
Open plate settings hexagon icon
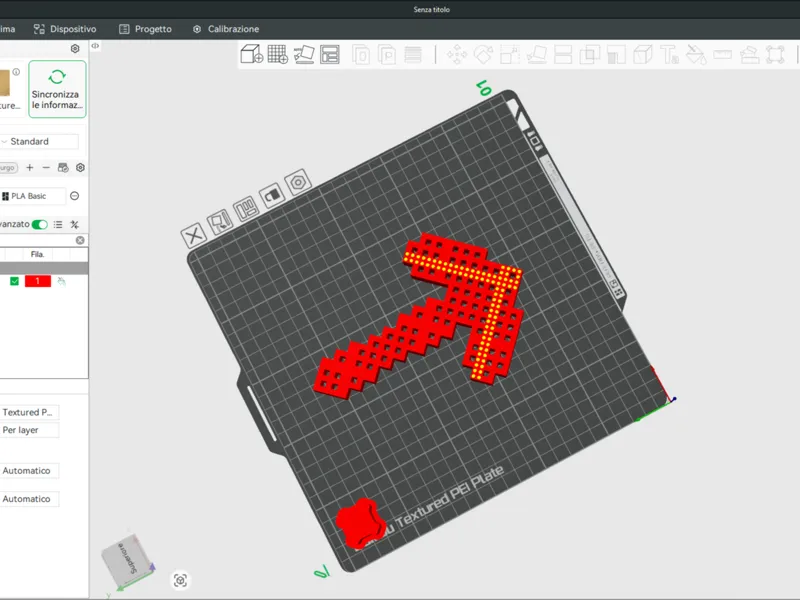[298, 182]
